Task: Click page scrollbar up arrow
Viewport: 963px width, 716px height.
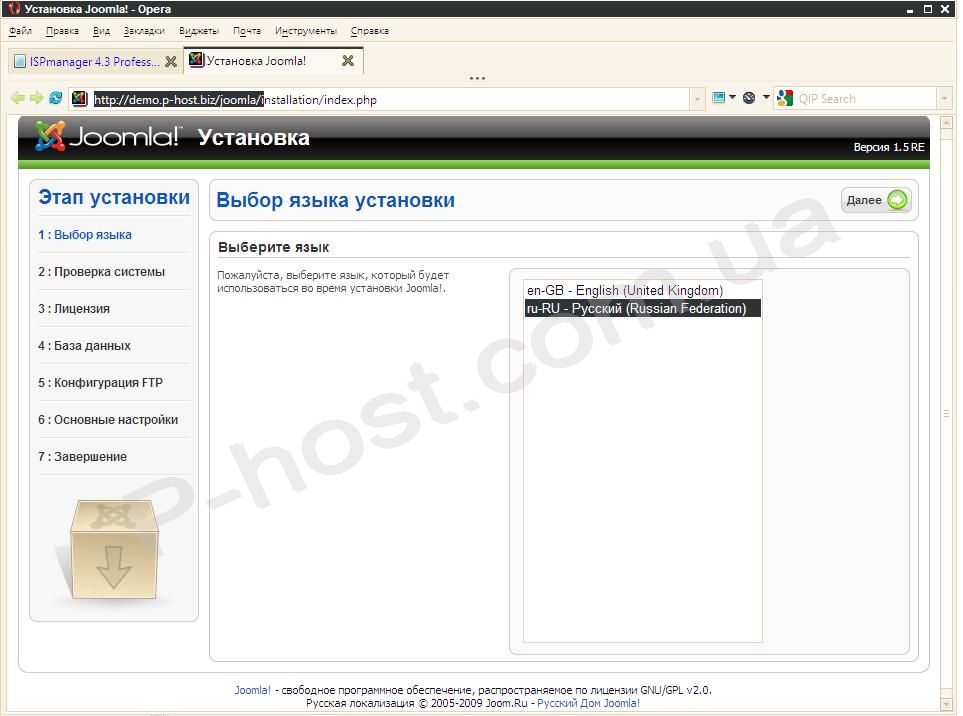Action: 946,122
